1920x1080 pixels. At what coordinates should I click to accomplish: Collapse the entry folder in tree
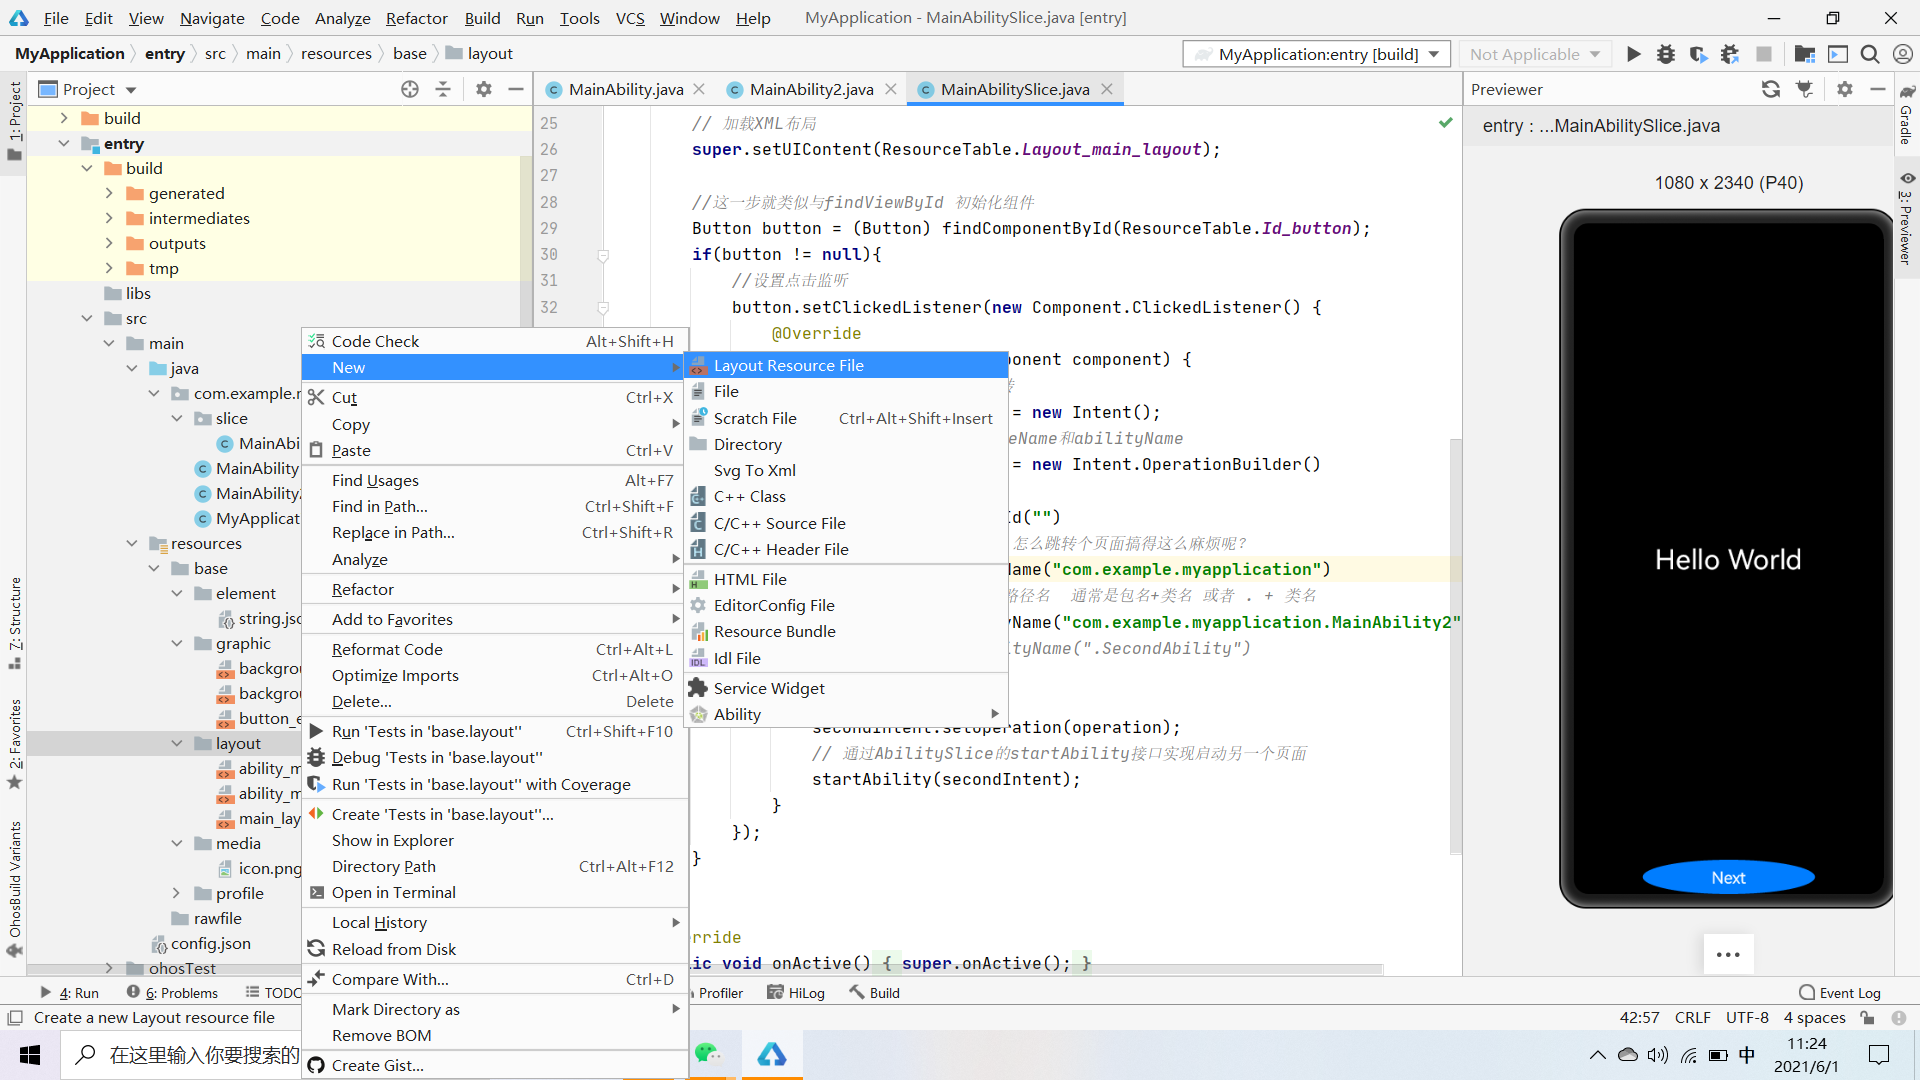[x=64, y=143]
